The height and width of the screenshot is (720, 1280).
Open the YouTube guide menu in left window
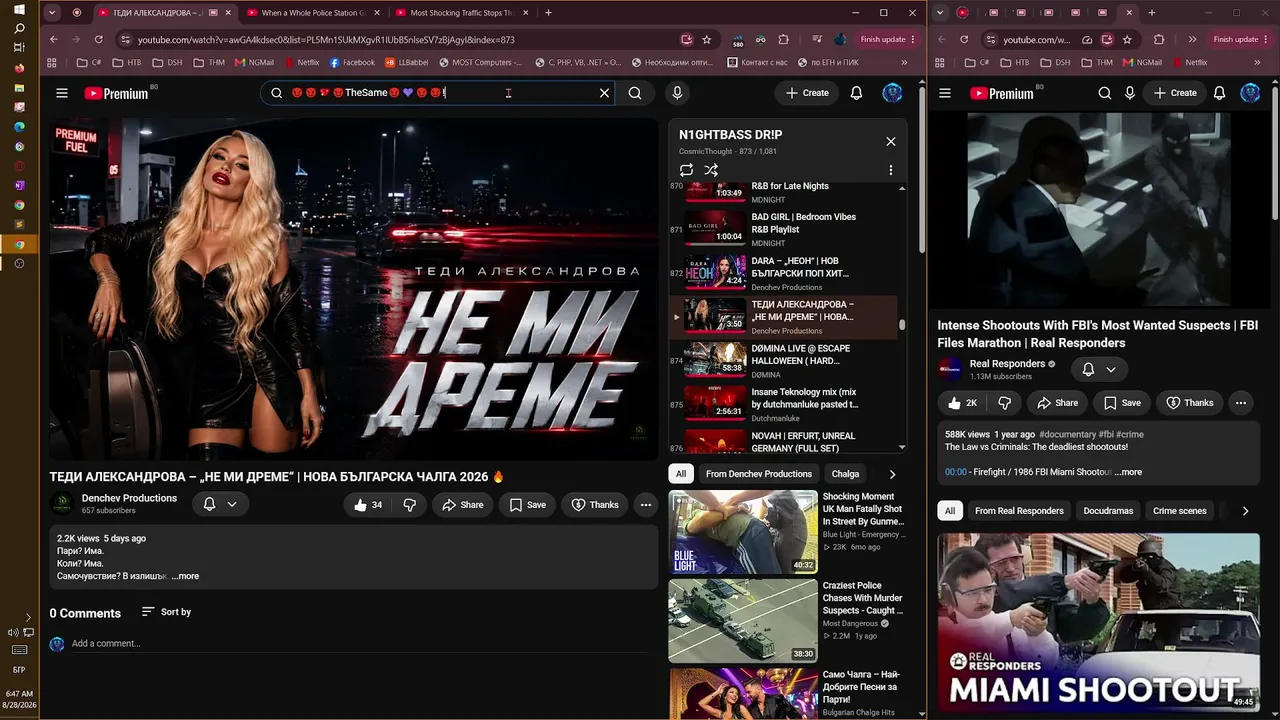click(x=62, y=93)
